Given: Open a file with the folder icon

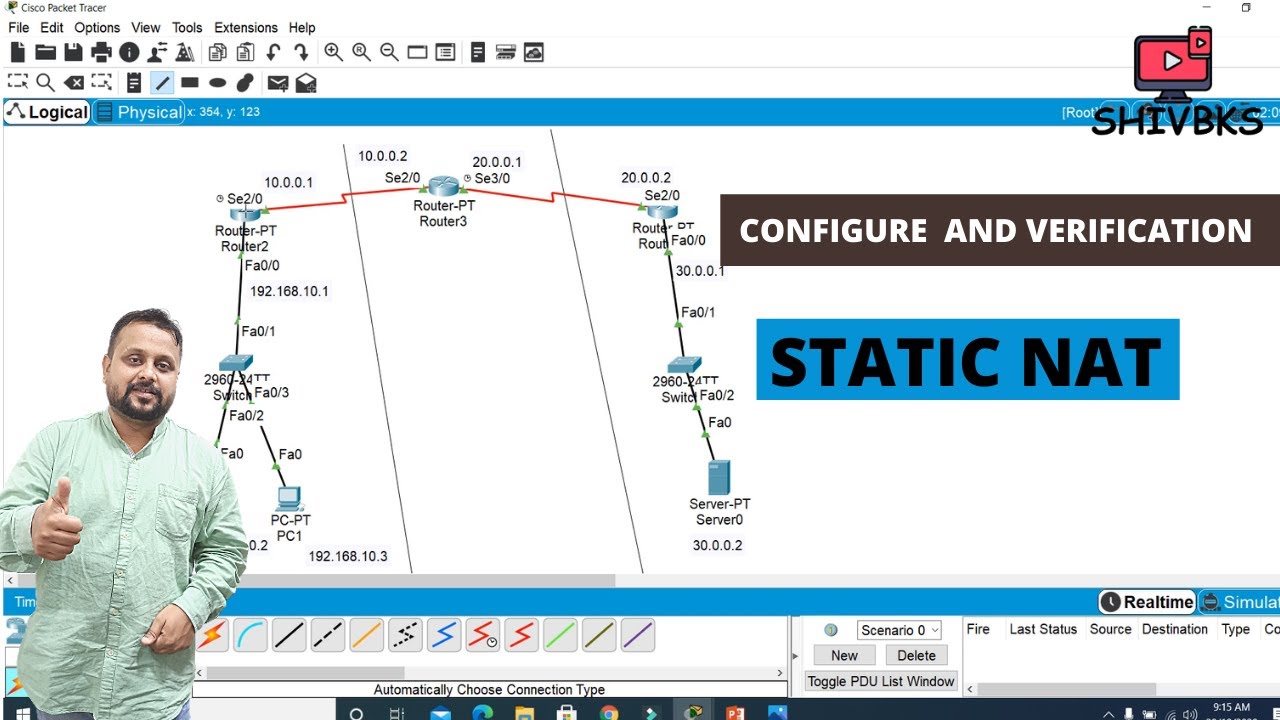Looking at the screenshot, I should click(x=45, y=53).
